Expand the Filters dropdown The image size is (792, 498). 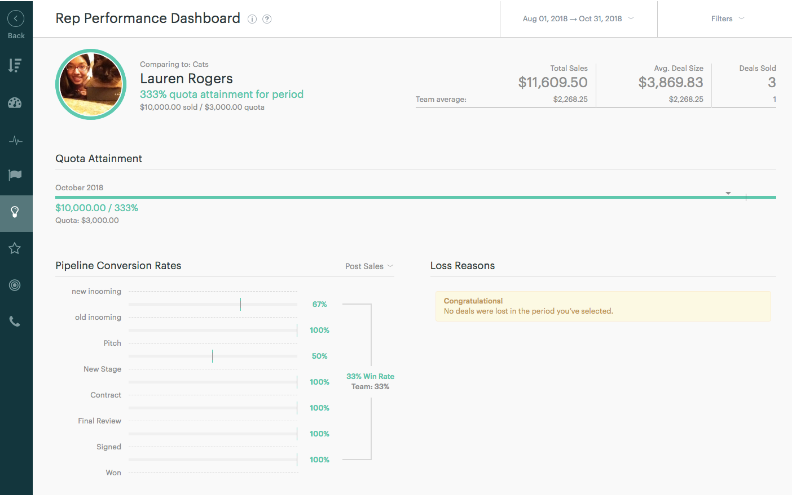728,19
